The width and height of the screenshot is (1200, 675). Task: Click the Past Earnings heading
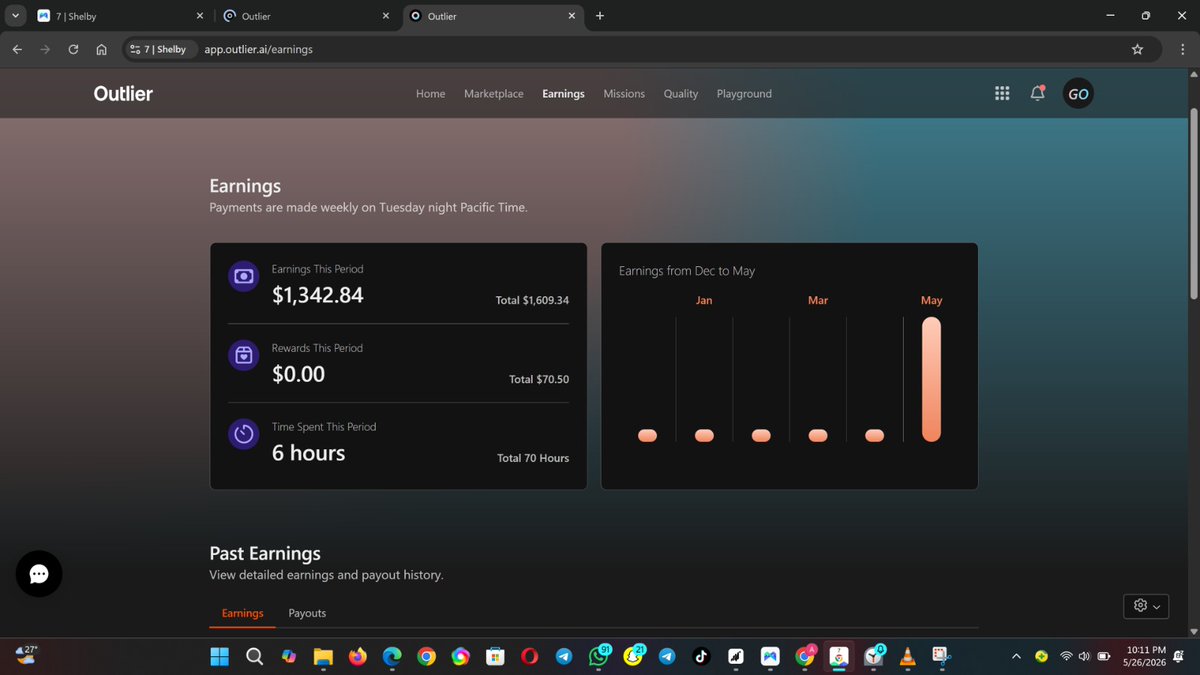(x=265, y=553)
